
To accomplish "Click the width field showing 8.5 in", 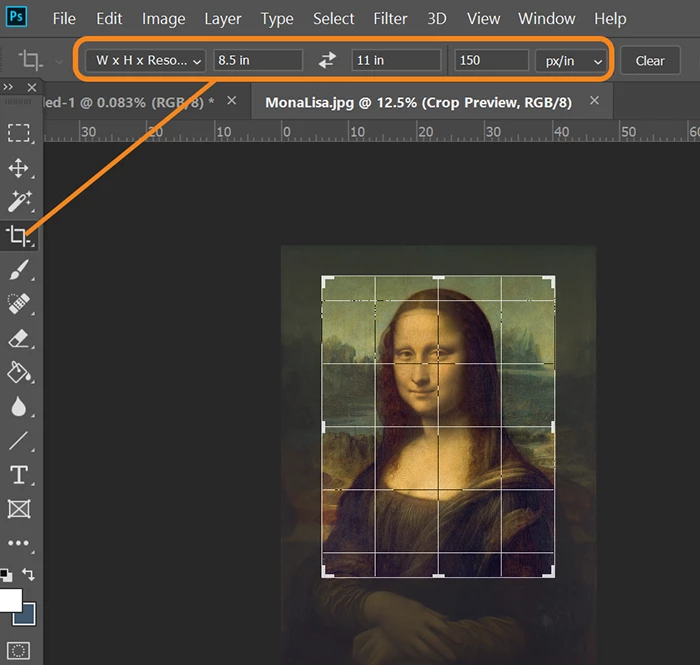I will pos(258,60).
